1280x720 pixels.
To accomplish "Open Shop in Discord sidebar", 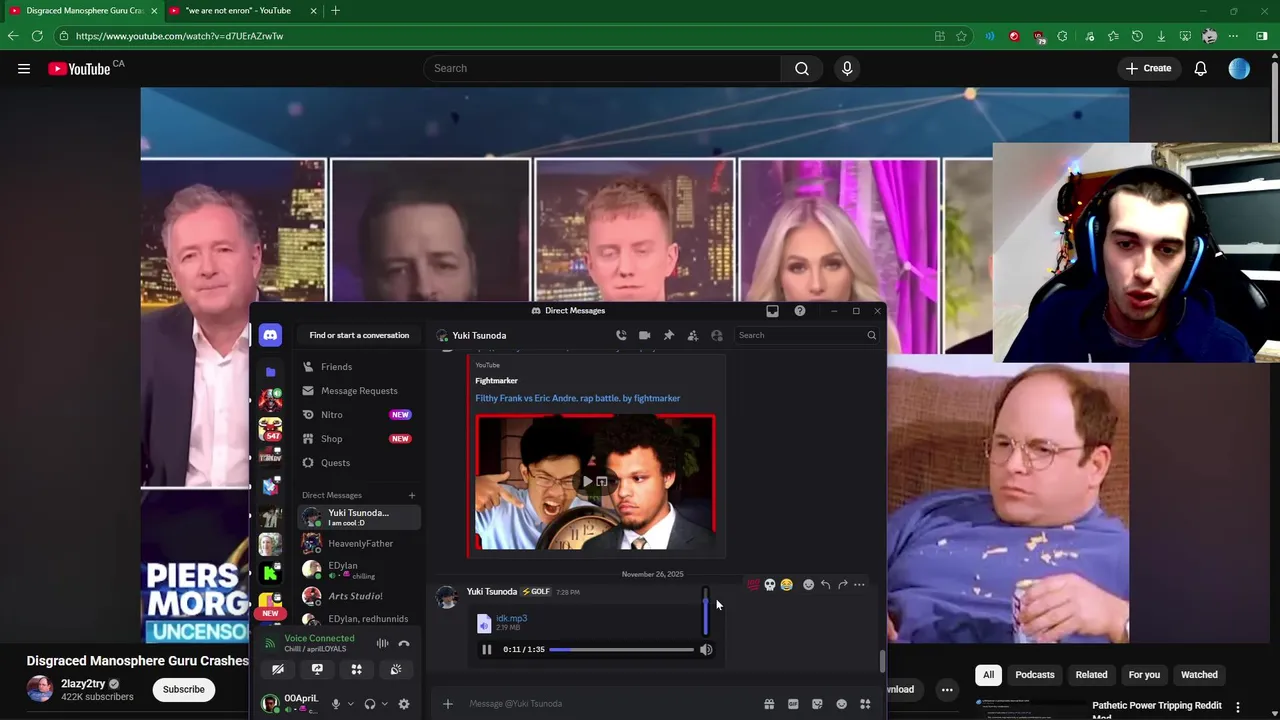I will tap(359, 439).
